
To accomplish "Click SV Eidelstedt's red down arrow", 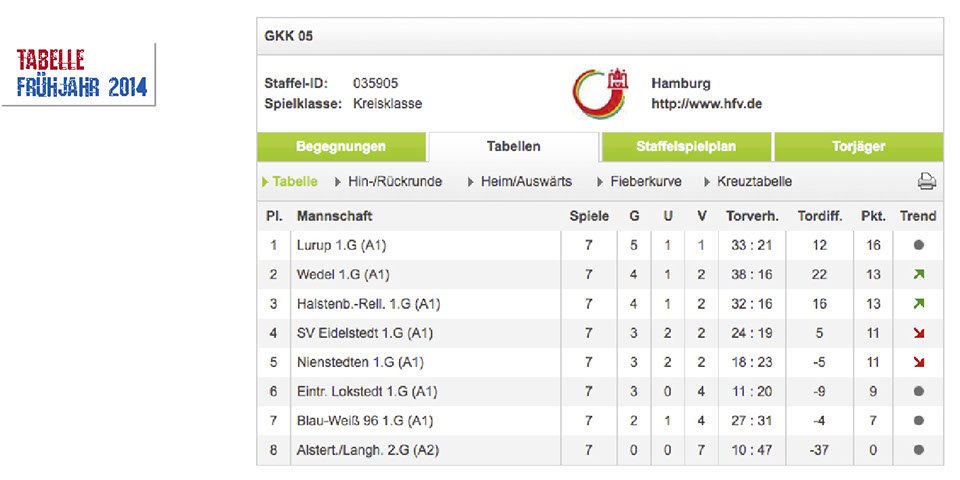I will (918, 333).
